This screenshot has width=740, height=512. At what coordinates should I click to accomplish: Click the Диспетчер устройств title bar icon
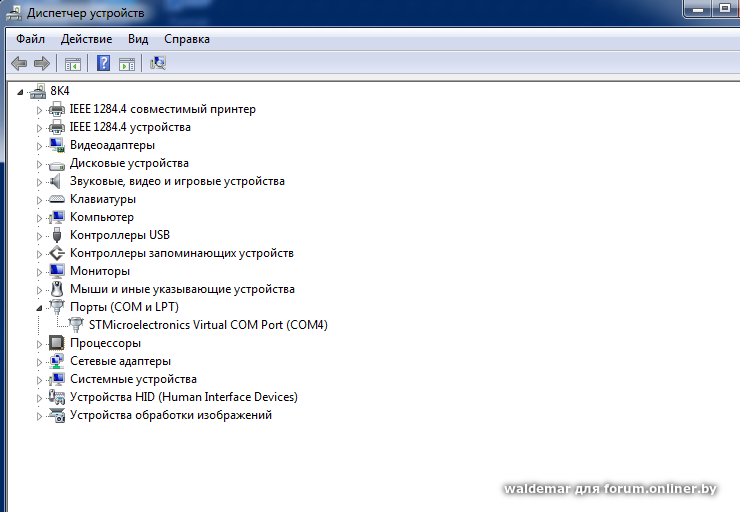click(x=14, y=13)
